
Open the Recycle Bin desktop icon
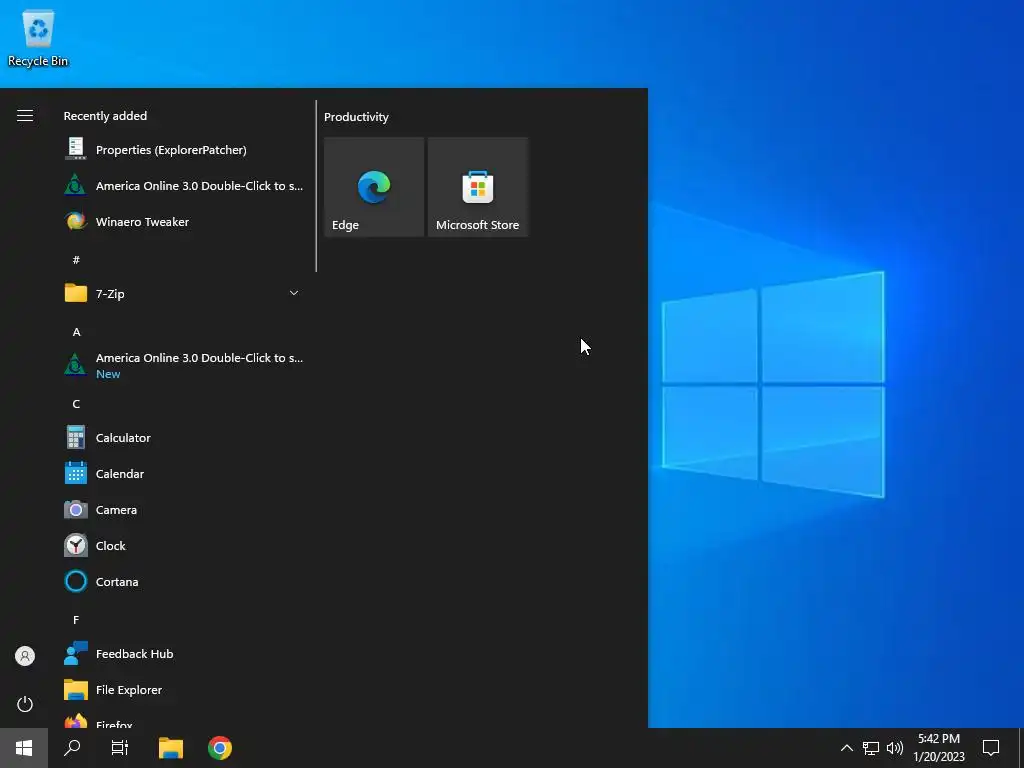(38, 38)
